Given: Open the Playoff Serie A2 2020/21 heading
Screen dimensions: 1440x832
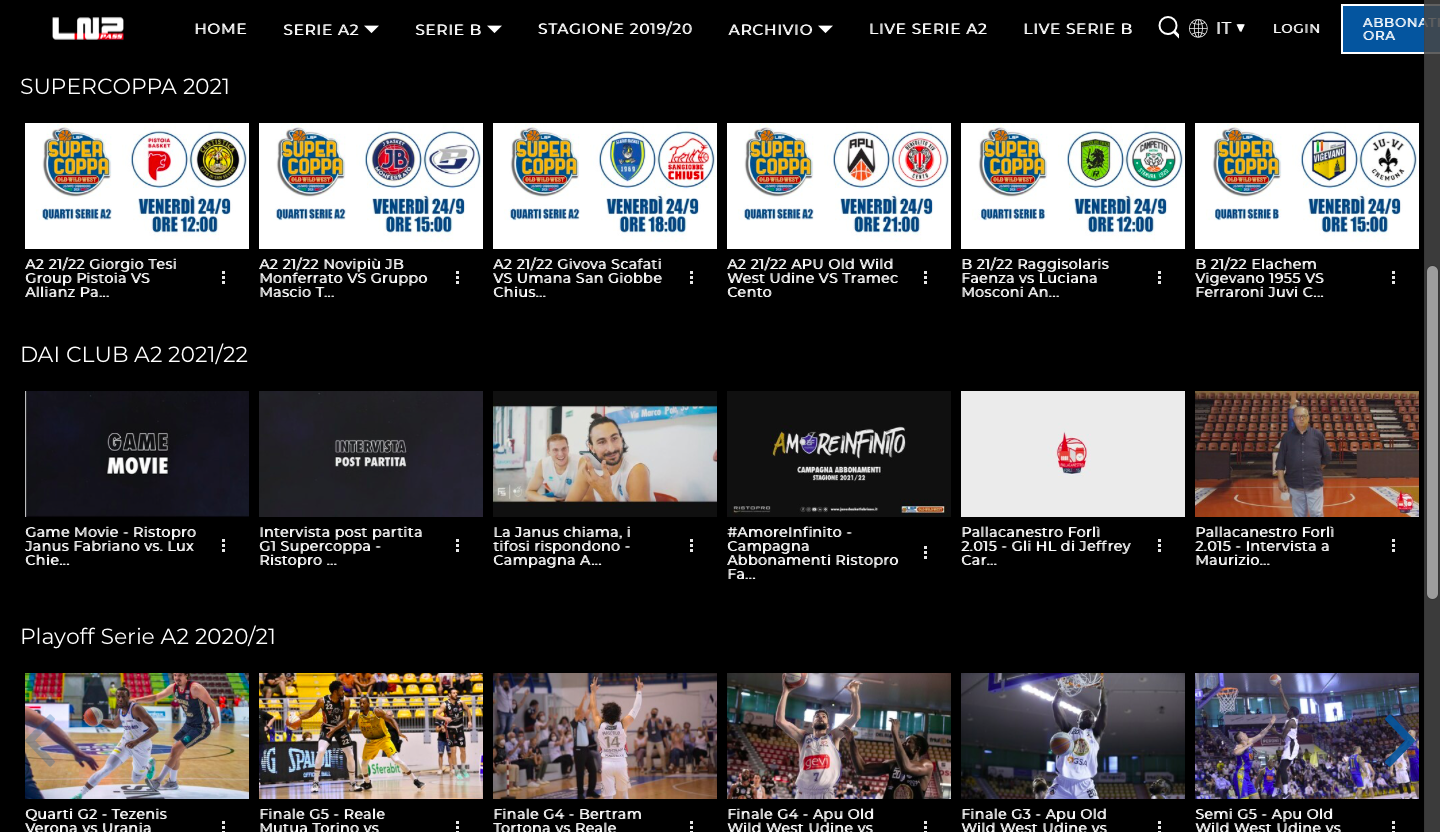Looking at the screenshot, I should [x=148, y=637].
